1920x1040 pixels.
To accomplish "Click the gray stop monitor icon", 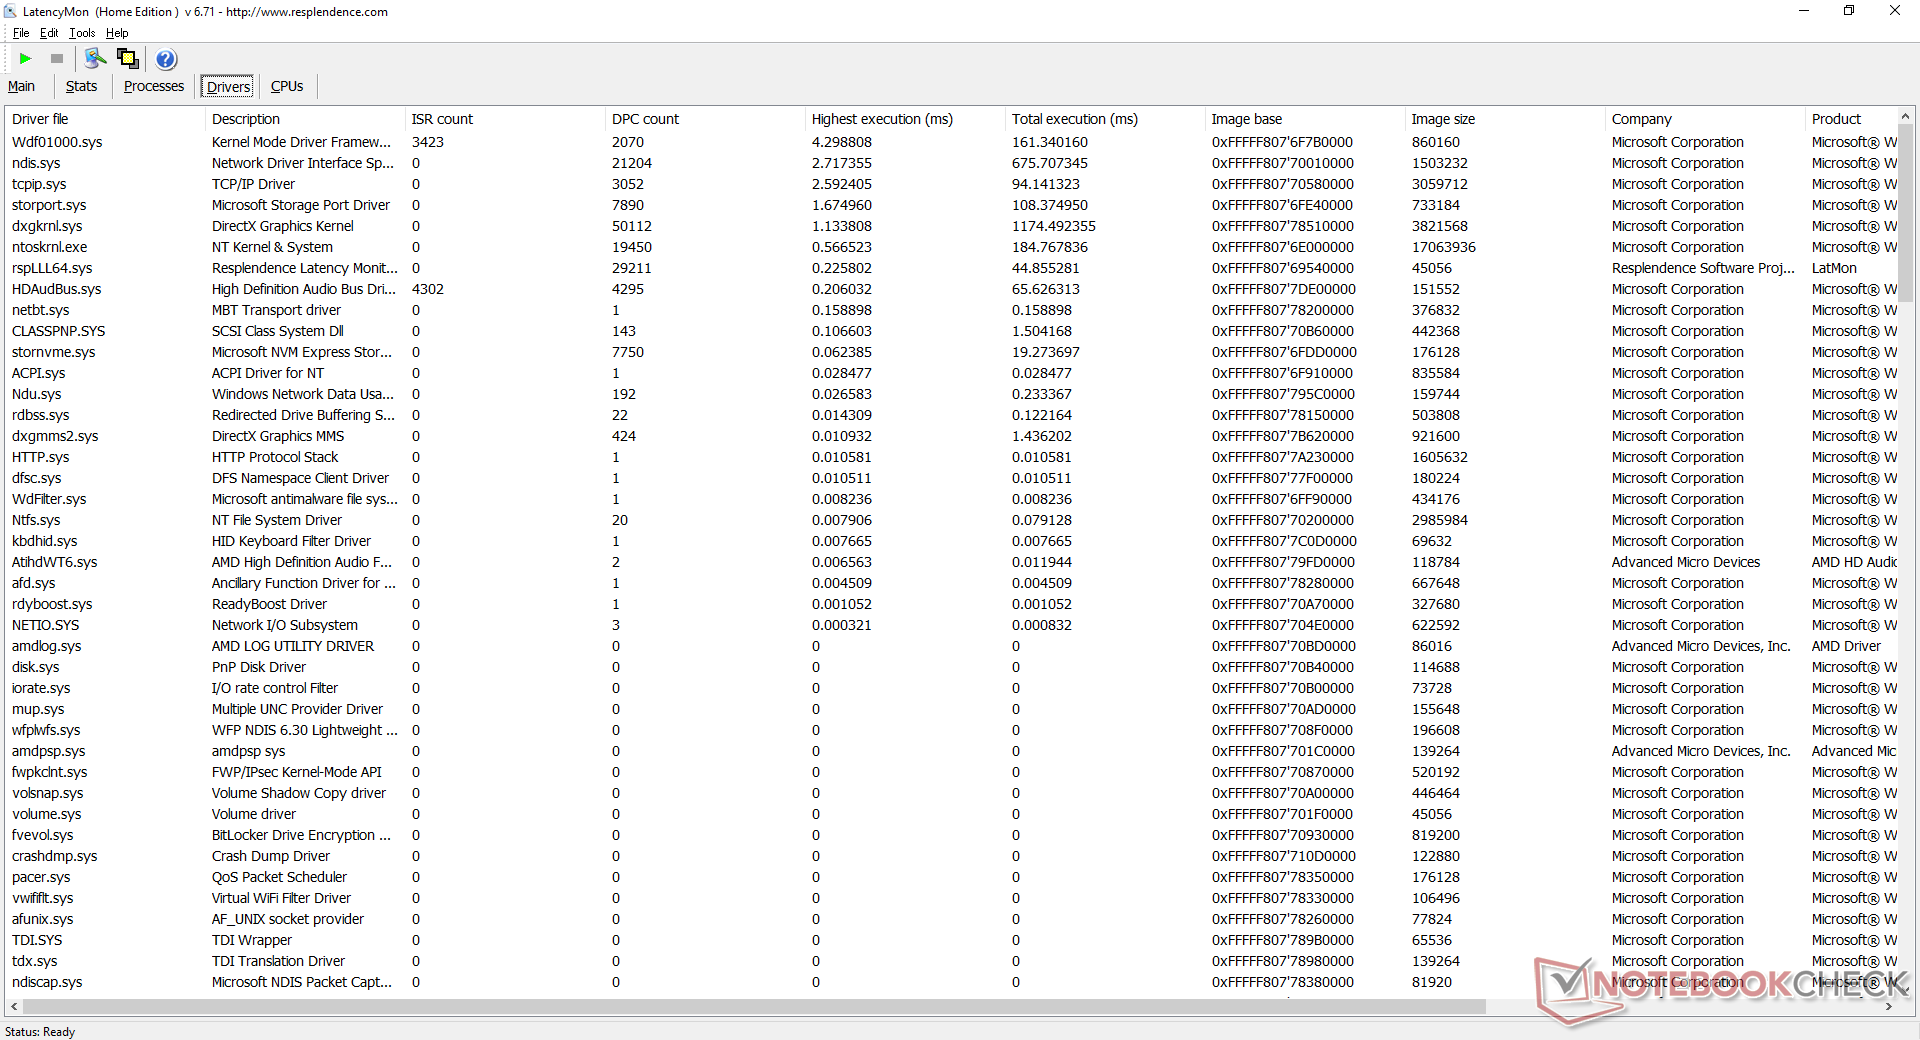I will pyautogui.click(x=57, y=59).
